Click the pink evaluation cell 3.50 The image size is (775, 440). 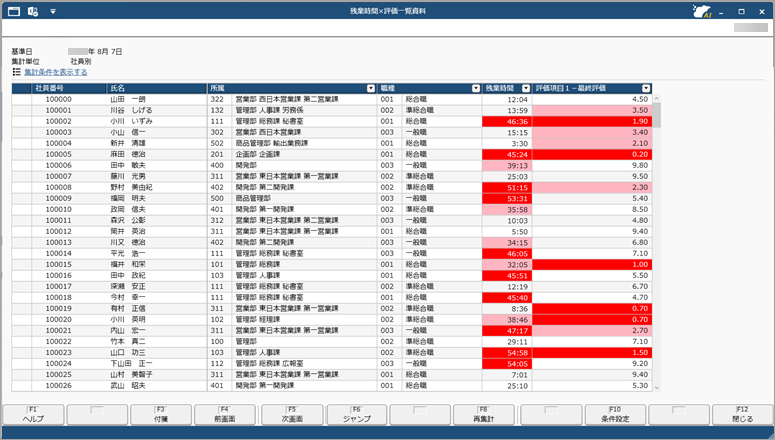[x=592, y=110]
